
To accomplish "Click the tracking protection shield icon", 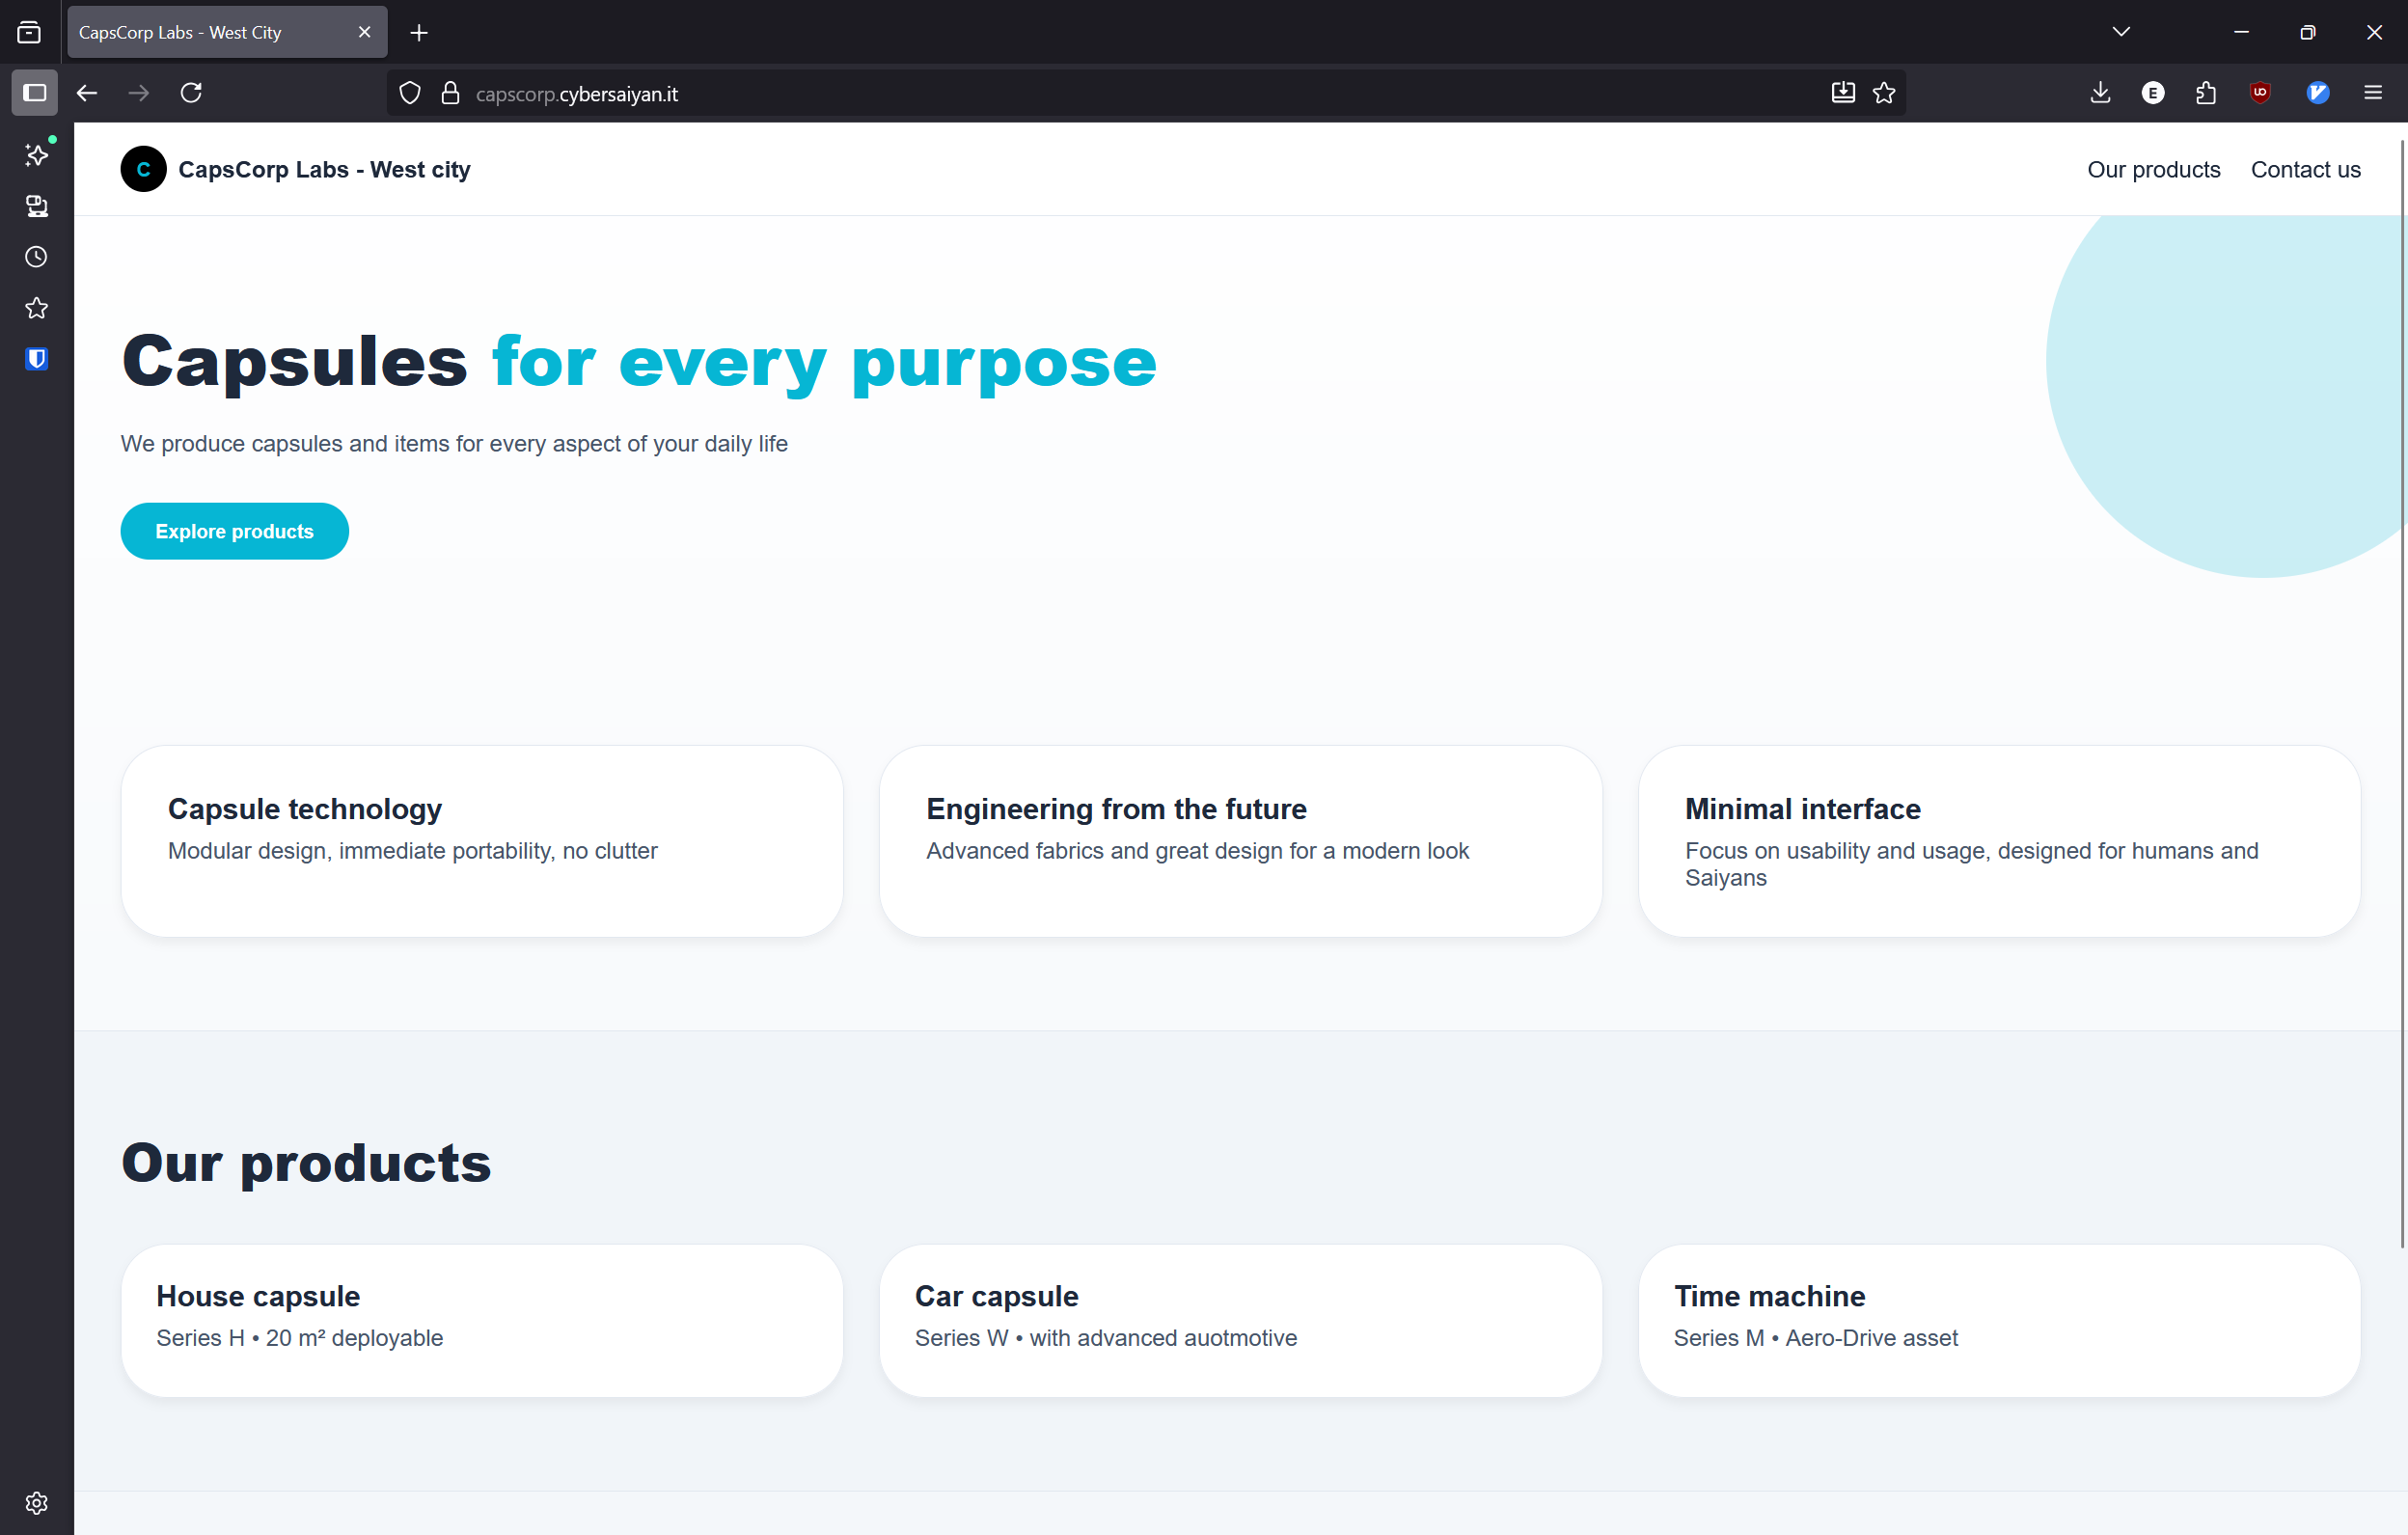I will 410,93.
